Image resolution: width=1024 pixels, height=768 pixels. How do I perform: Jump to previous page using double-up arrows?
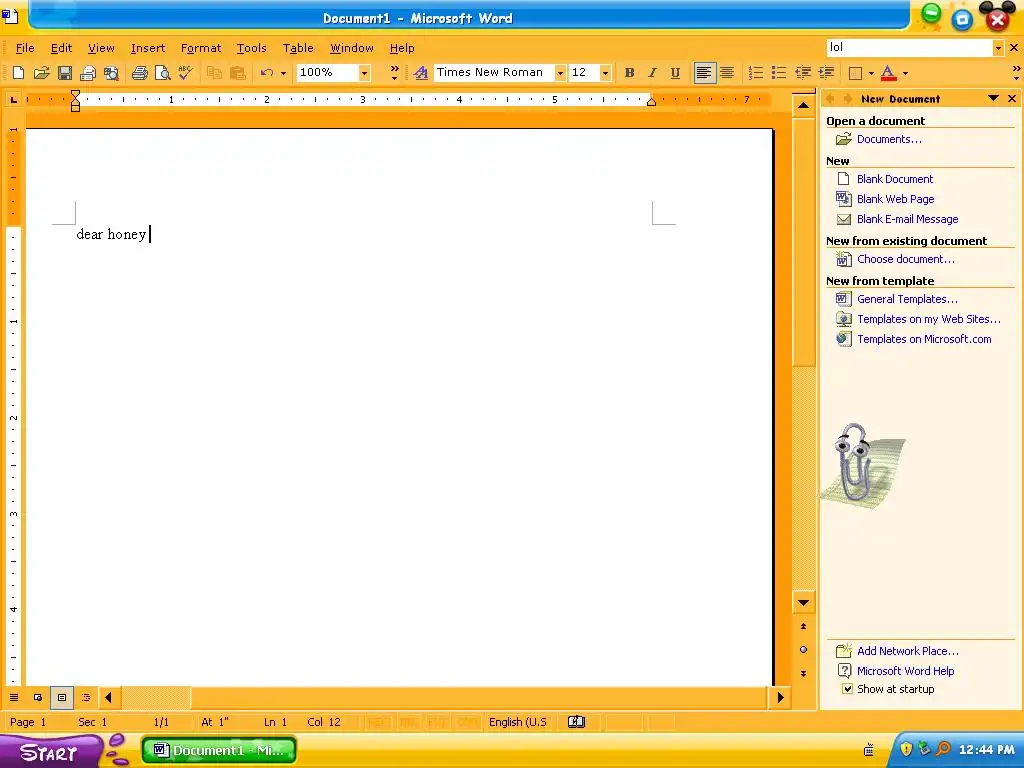(x=803, y=626)
